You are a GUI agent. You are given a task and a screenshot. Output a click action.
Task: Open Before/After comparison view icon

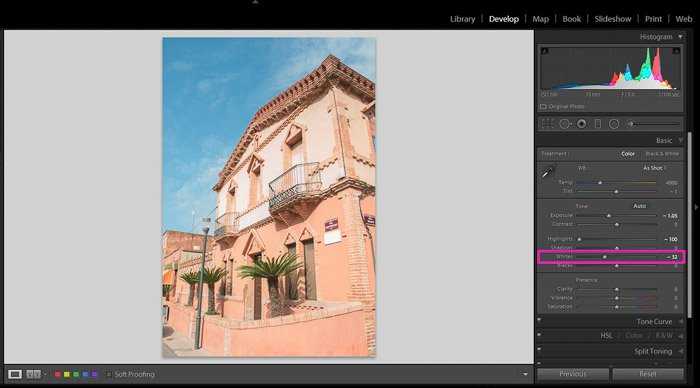33,374
